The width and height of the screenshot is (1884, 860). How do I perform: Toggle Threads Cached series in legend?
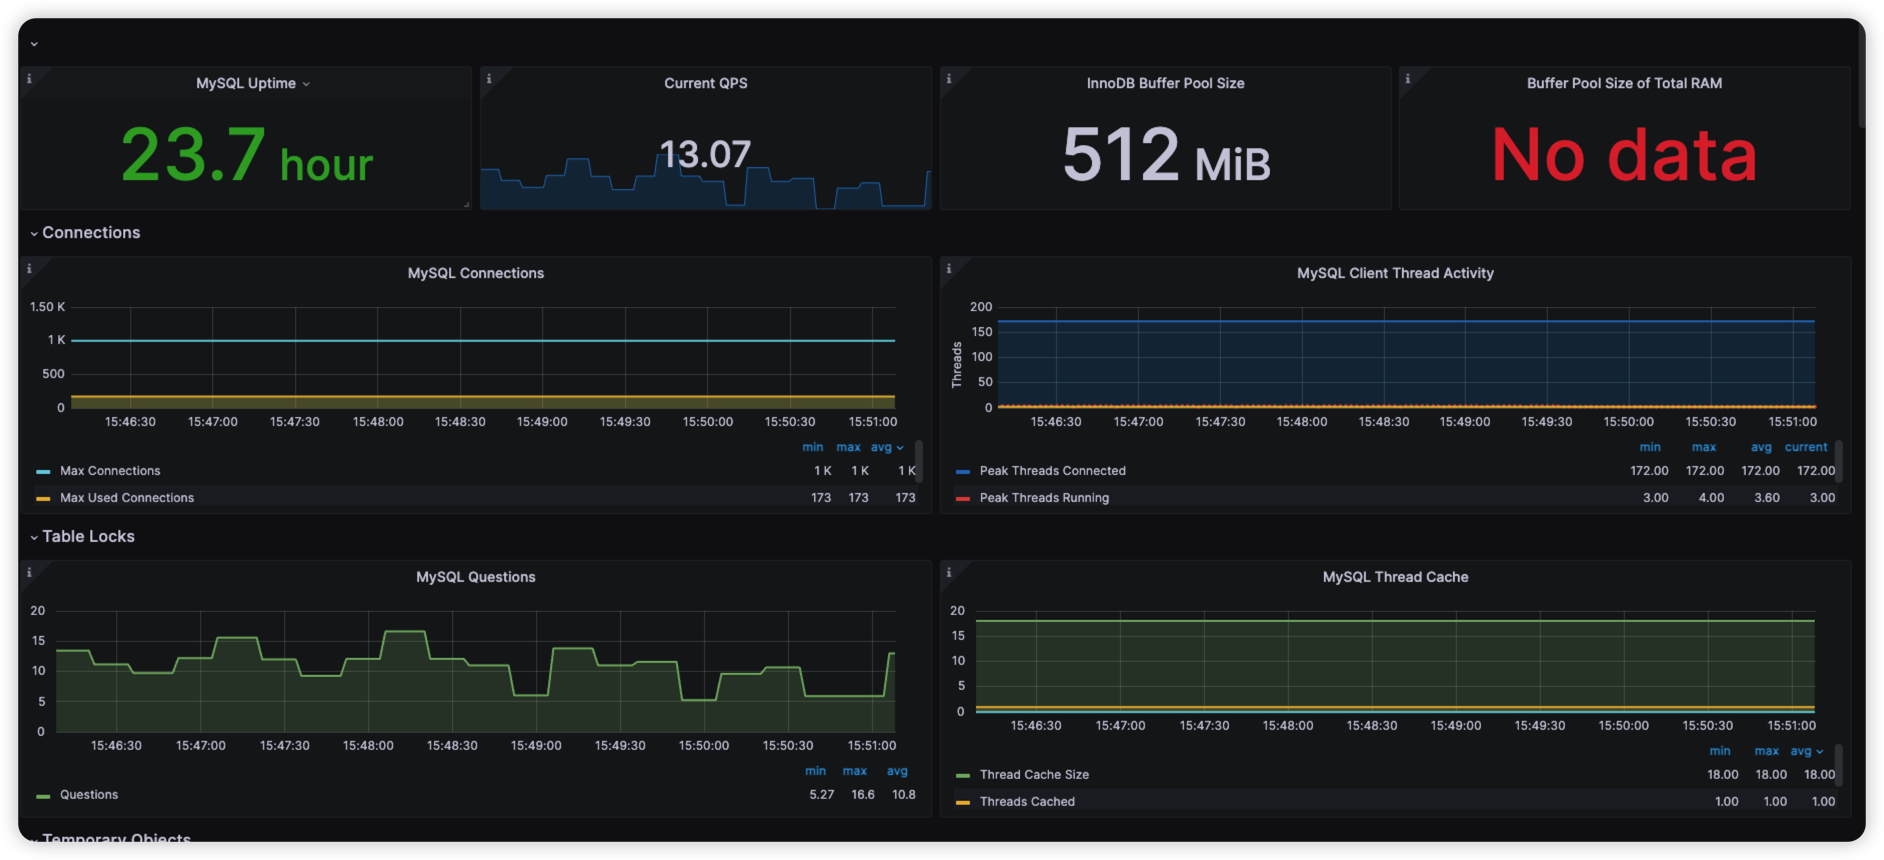point(1027,802)
